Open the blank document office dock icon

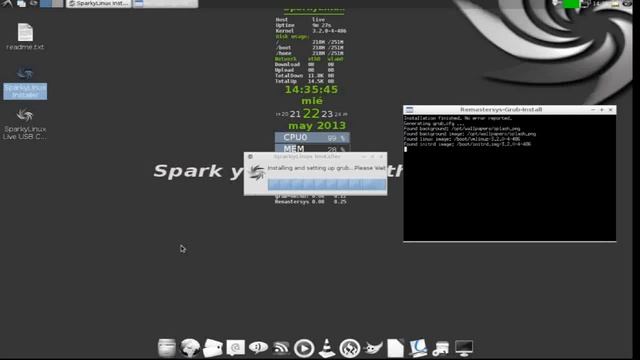pos(395,348)
